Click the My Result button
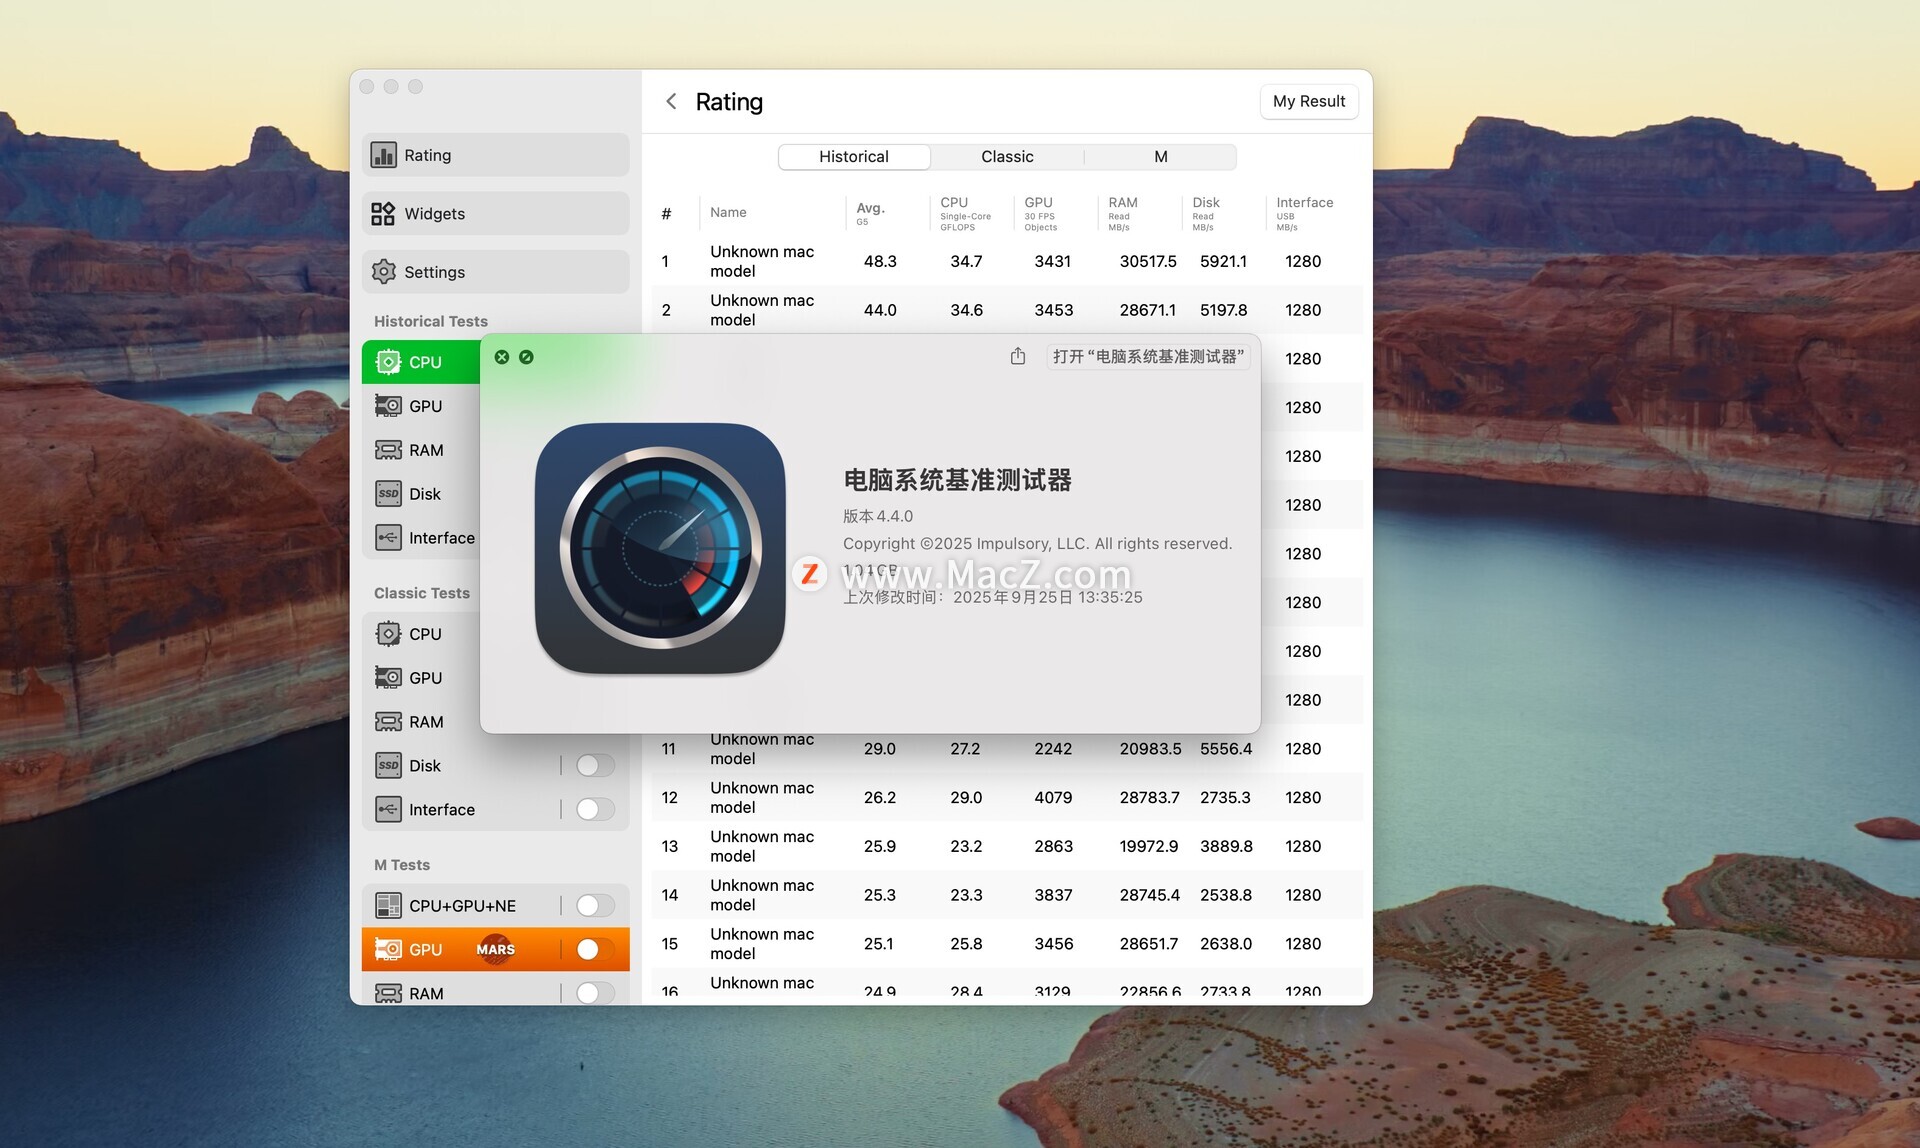 pos(1308,102)
